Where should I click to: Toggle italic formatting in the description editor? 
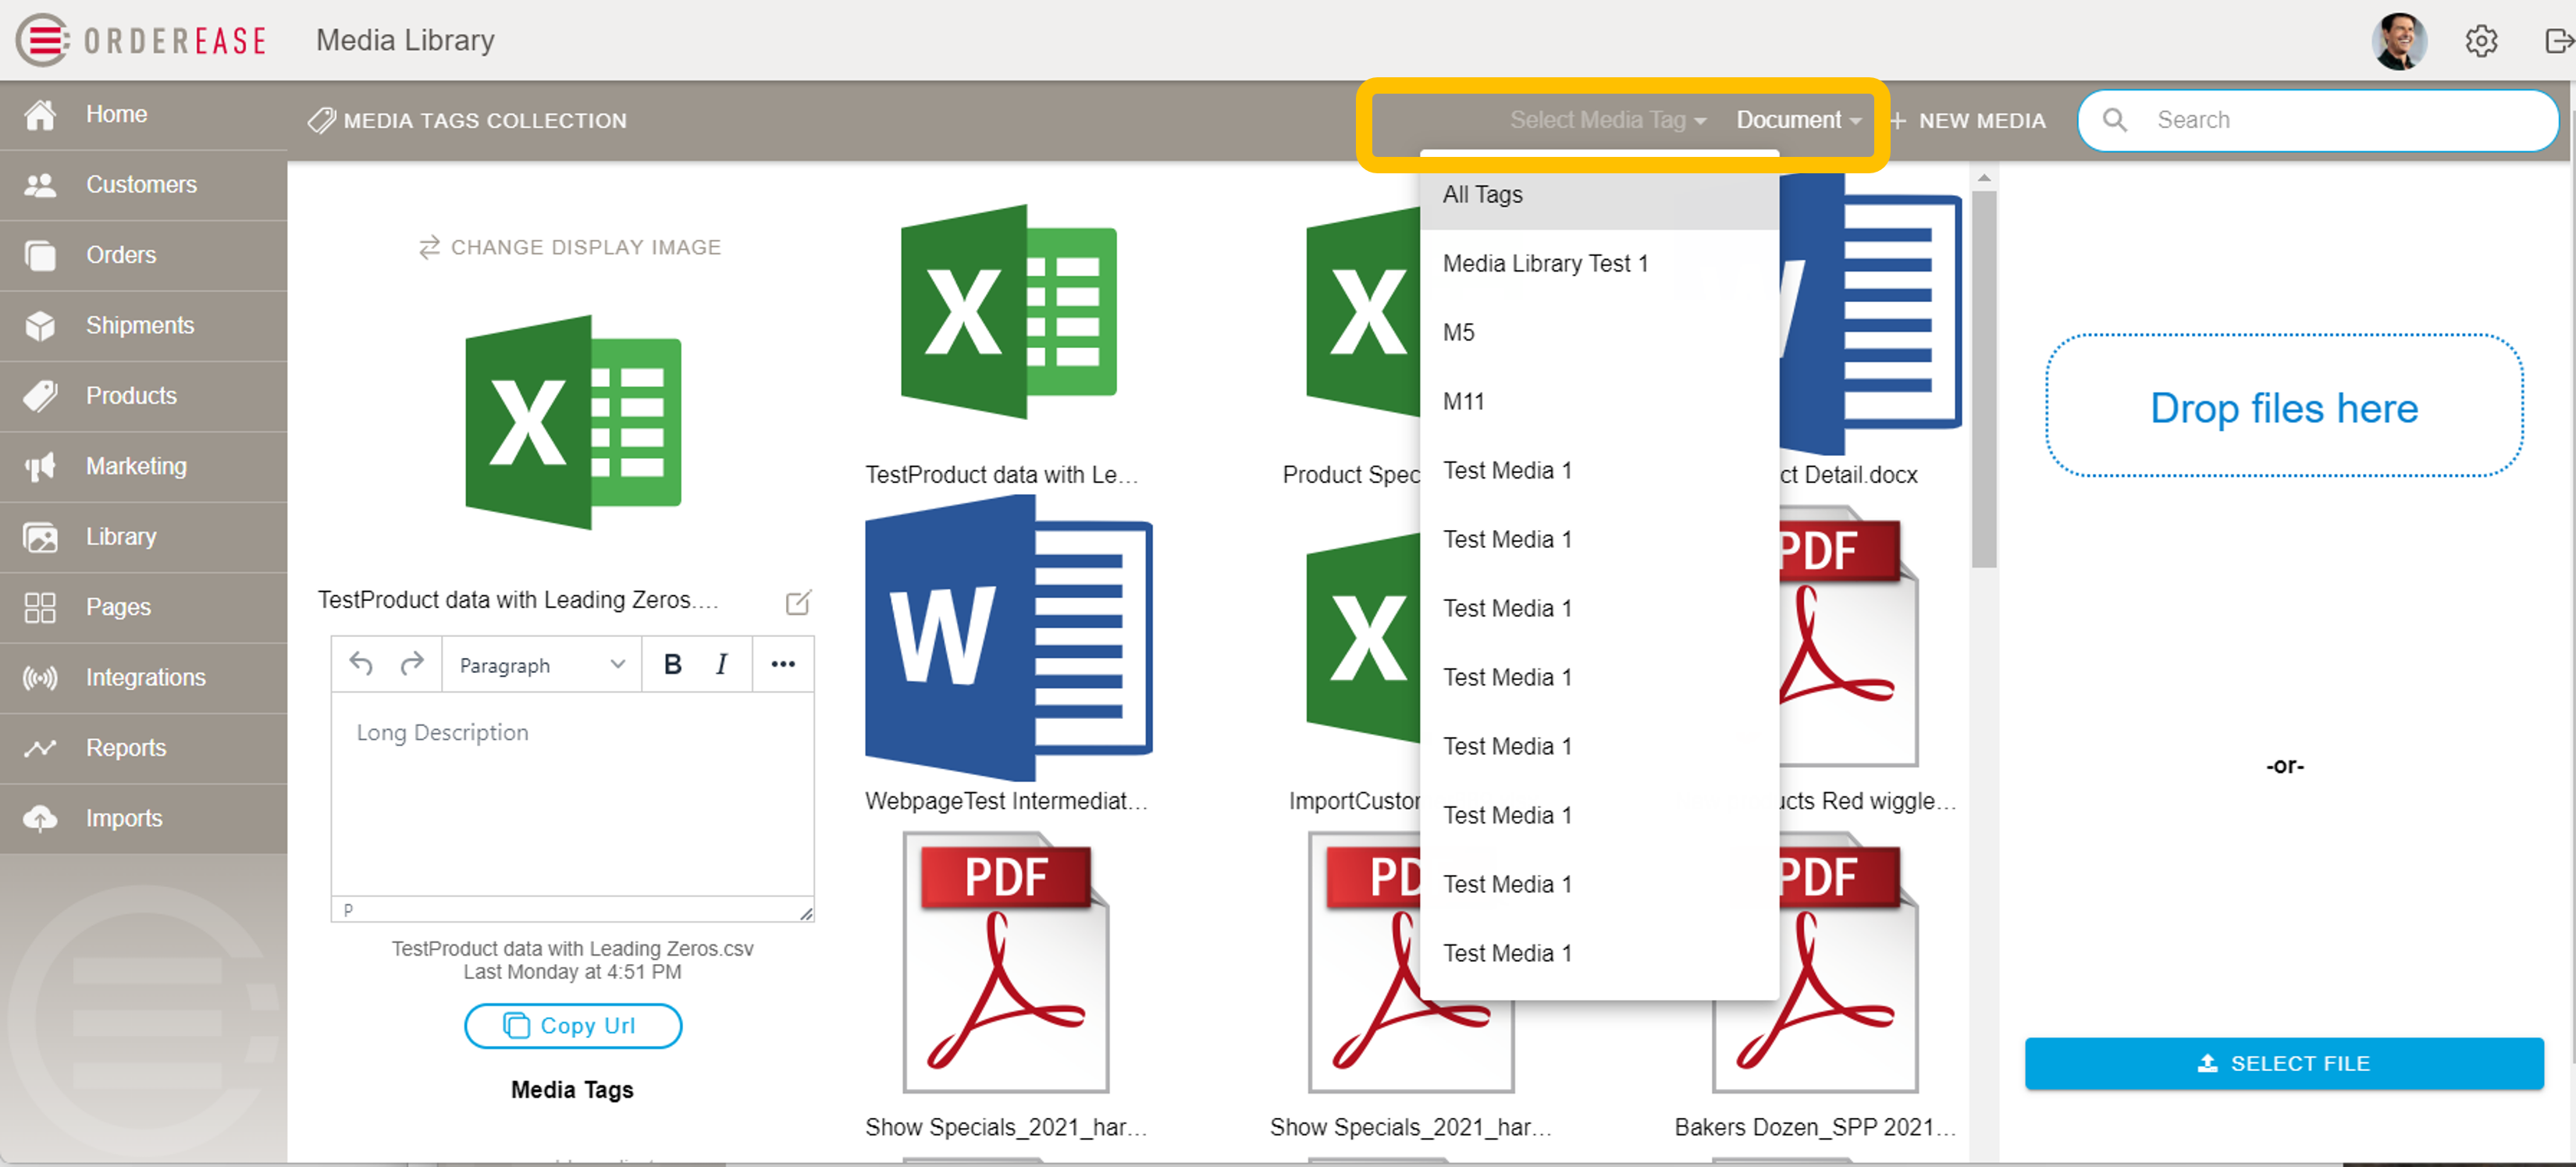coord(721,663)
